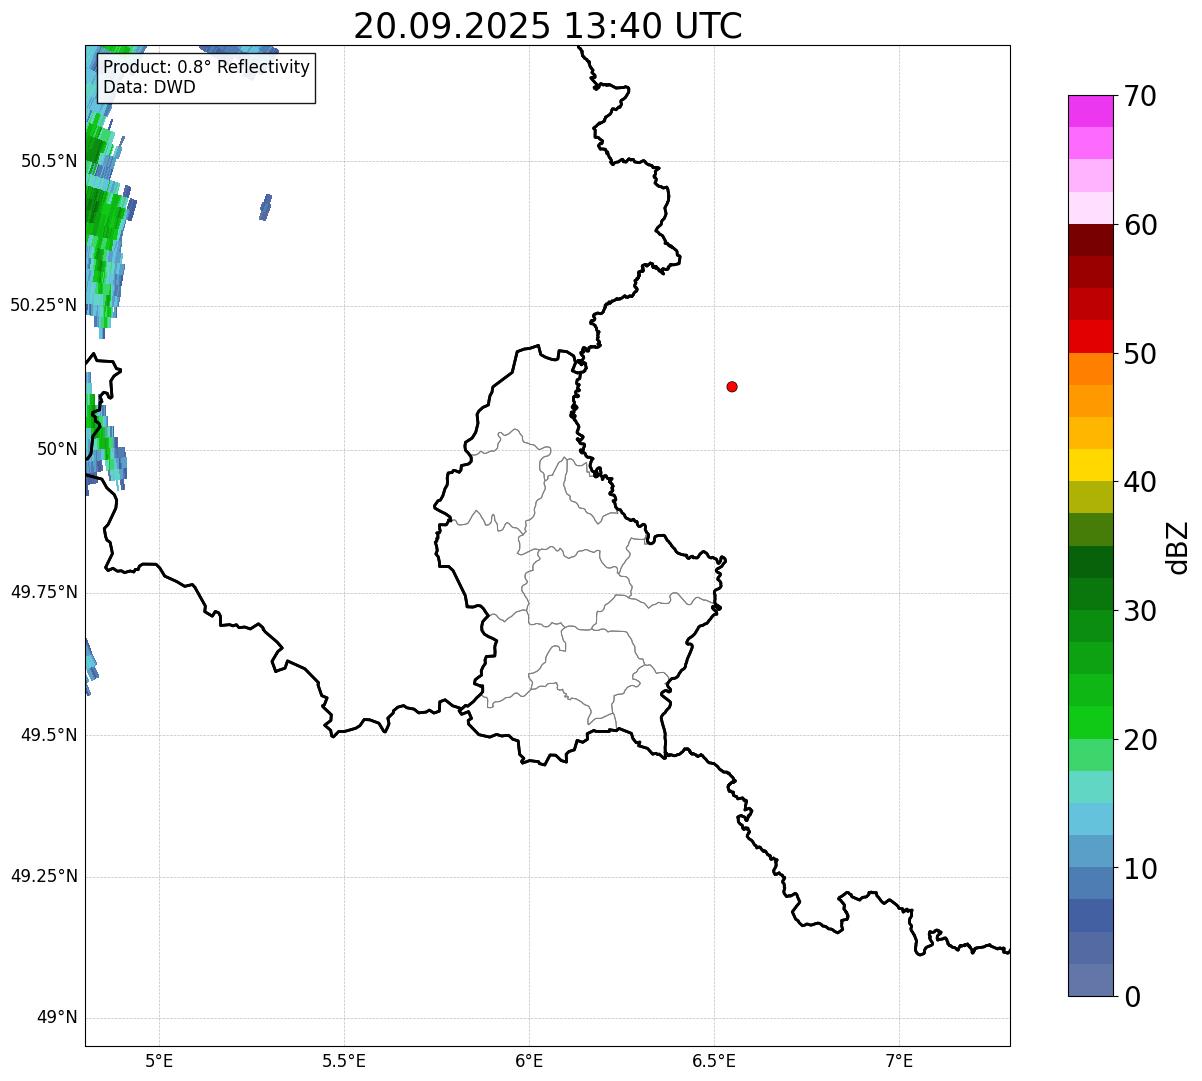Click the orange swatch just below 50
This screenshot has height=1081, width=1202.
(x=1091, y=369)
